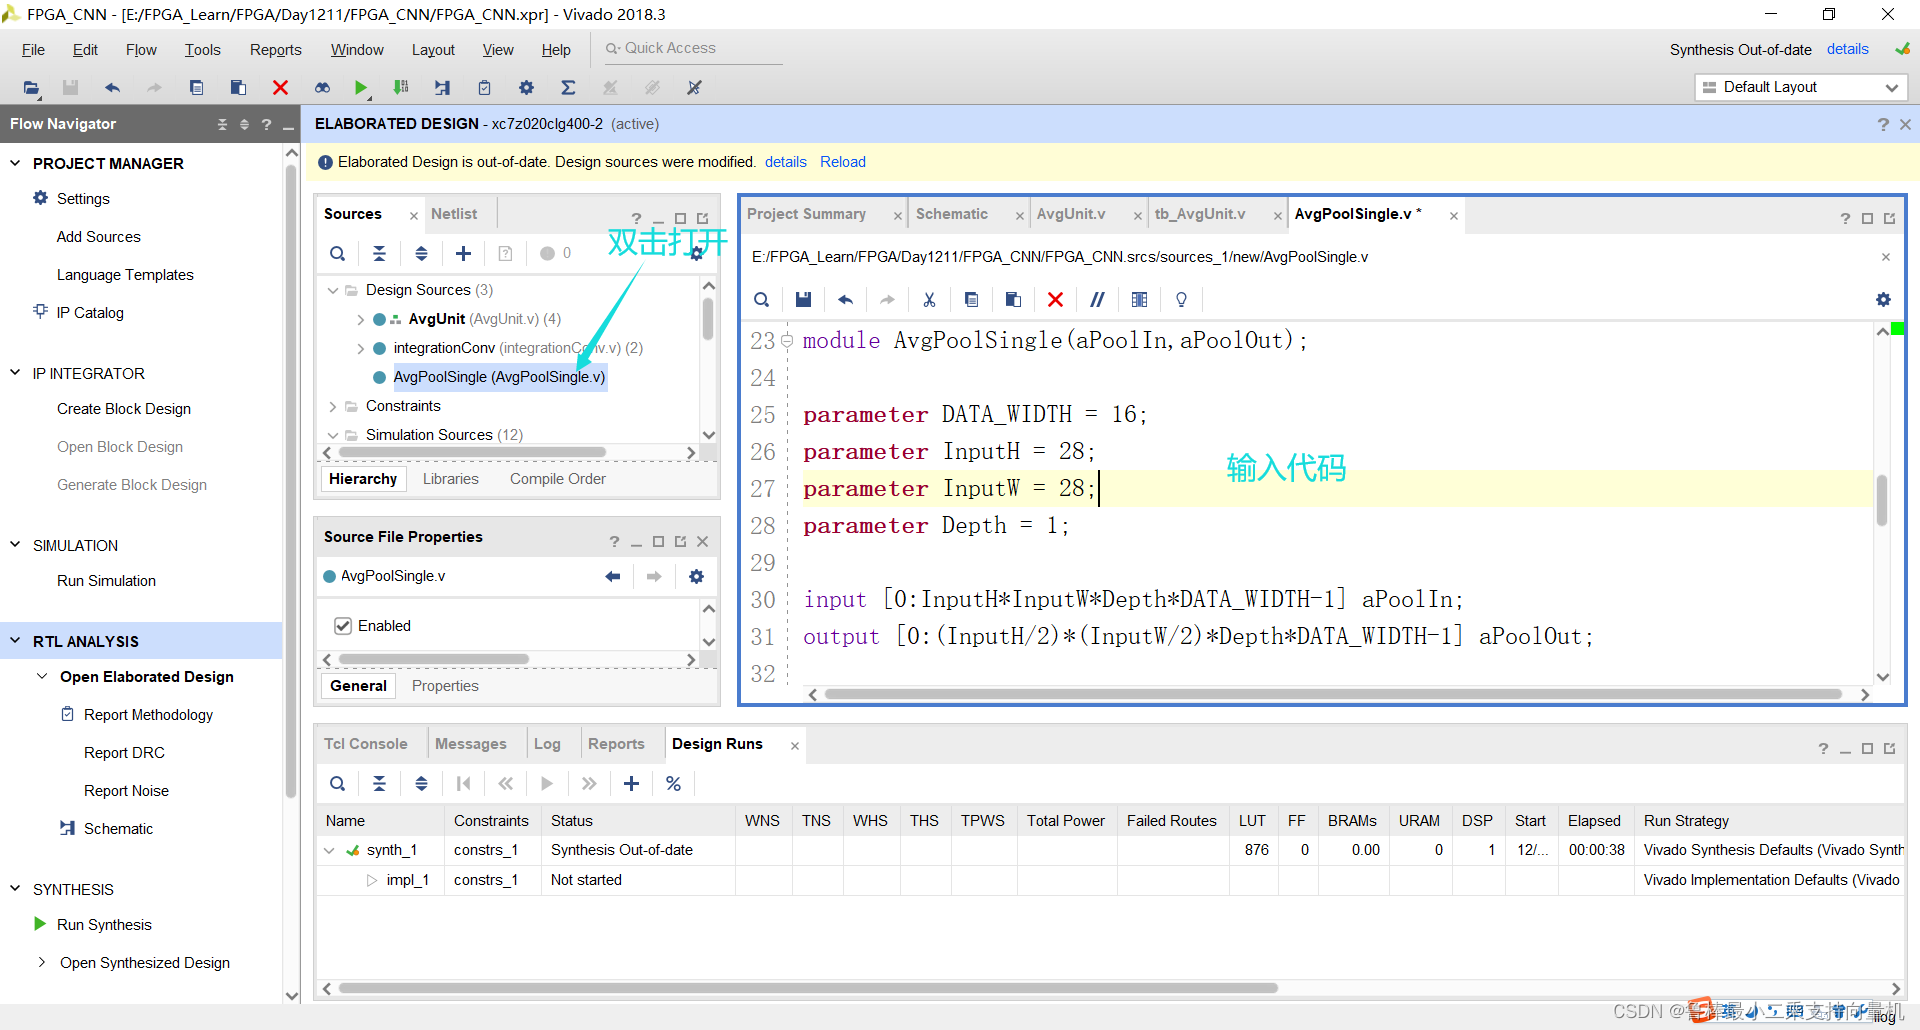
Task: Open the Tools menu
Action: [202, 50]
